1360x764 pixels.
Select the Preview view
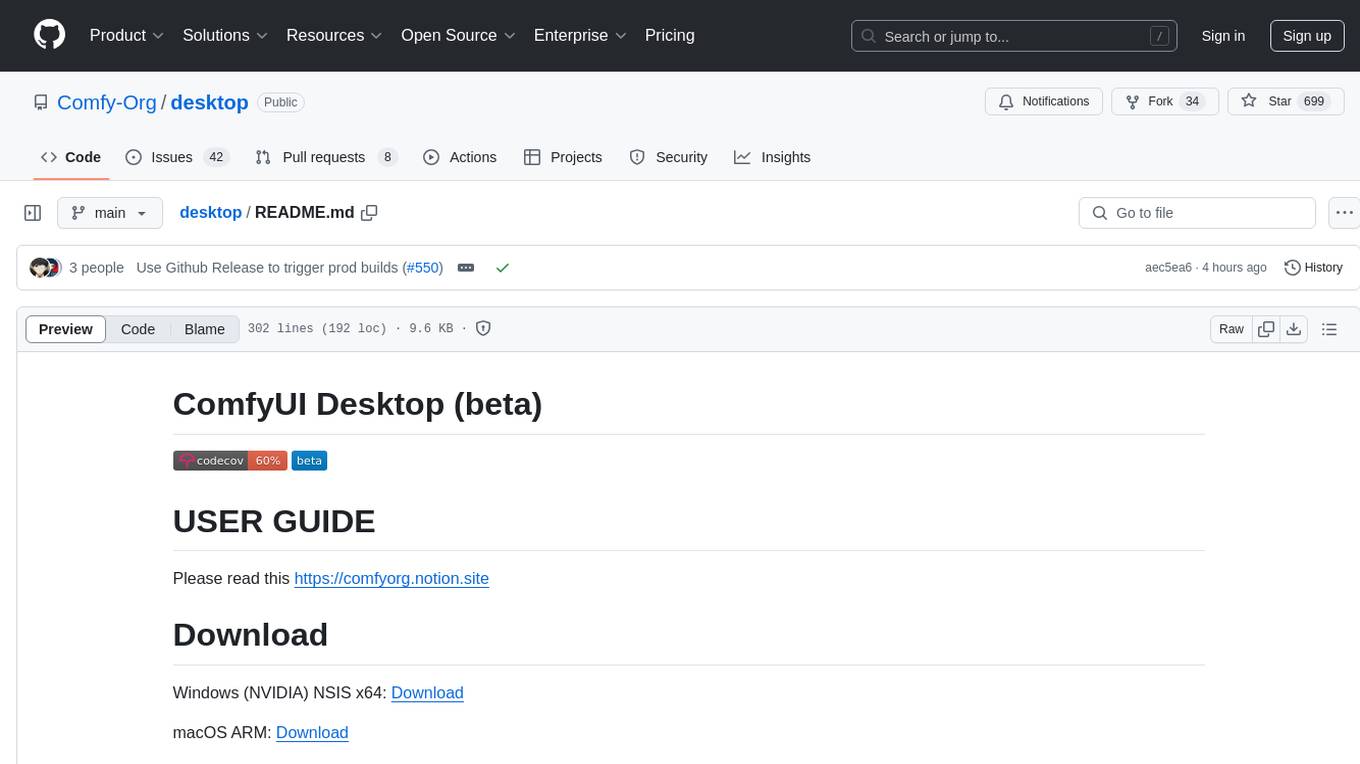pos(66,329)
